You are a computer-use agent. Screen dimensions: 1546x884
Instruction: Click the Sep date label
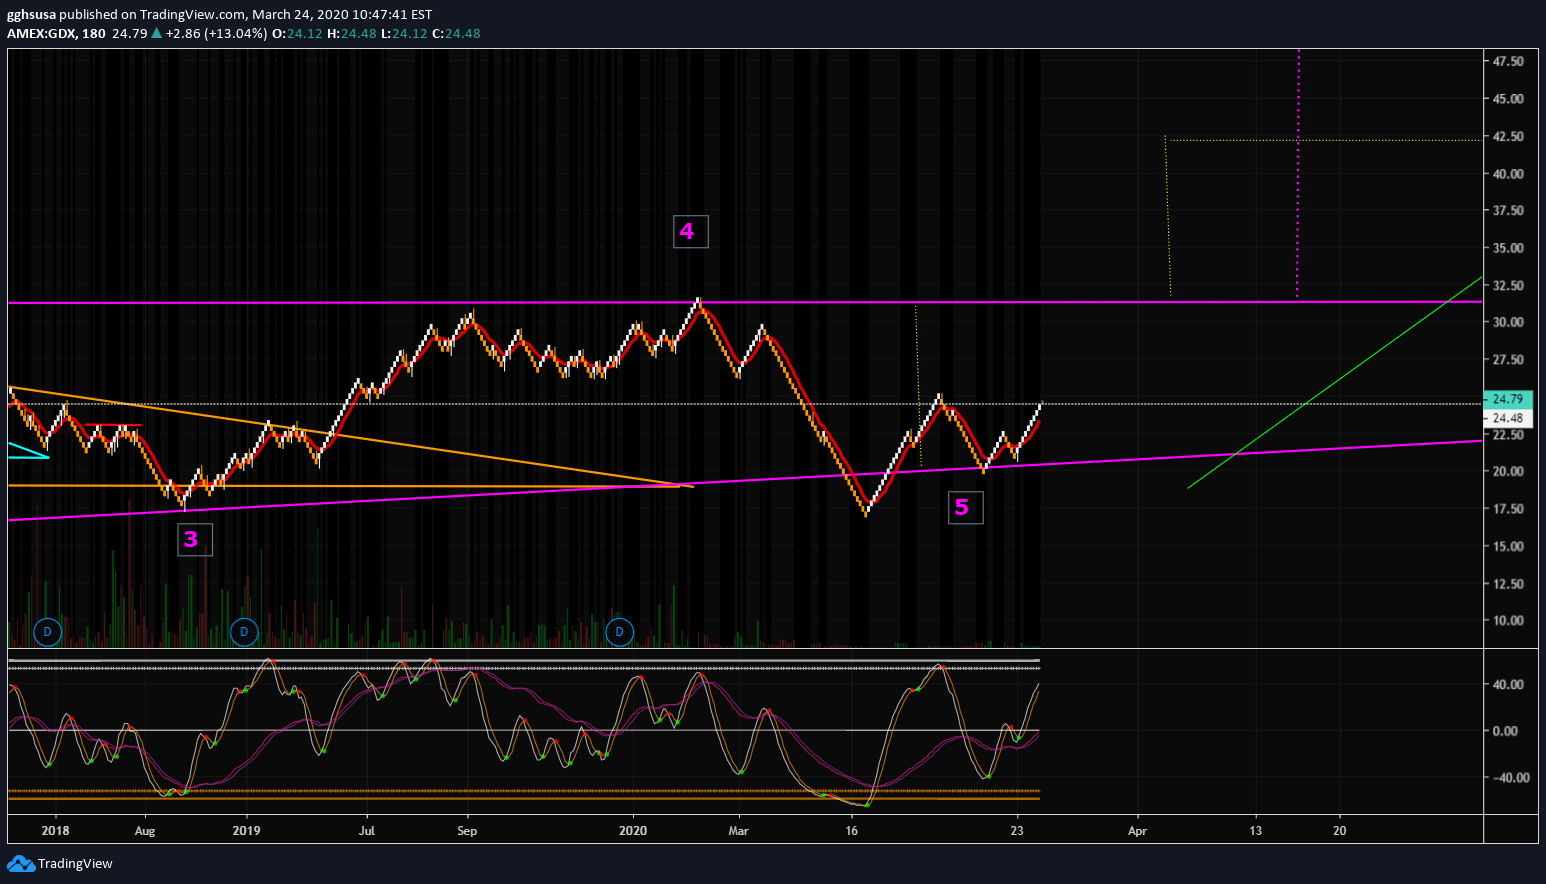[x=467, y=831]
